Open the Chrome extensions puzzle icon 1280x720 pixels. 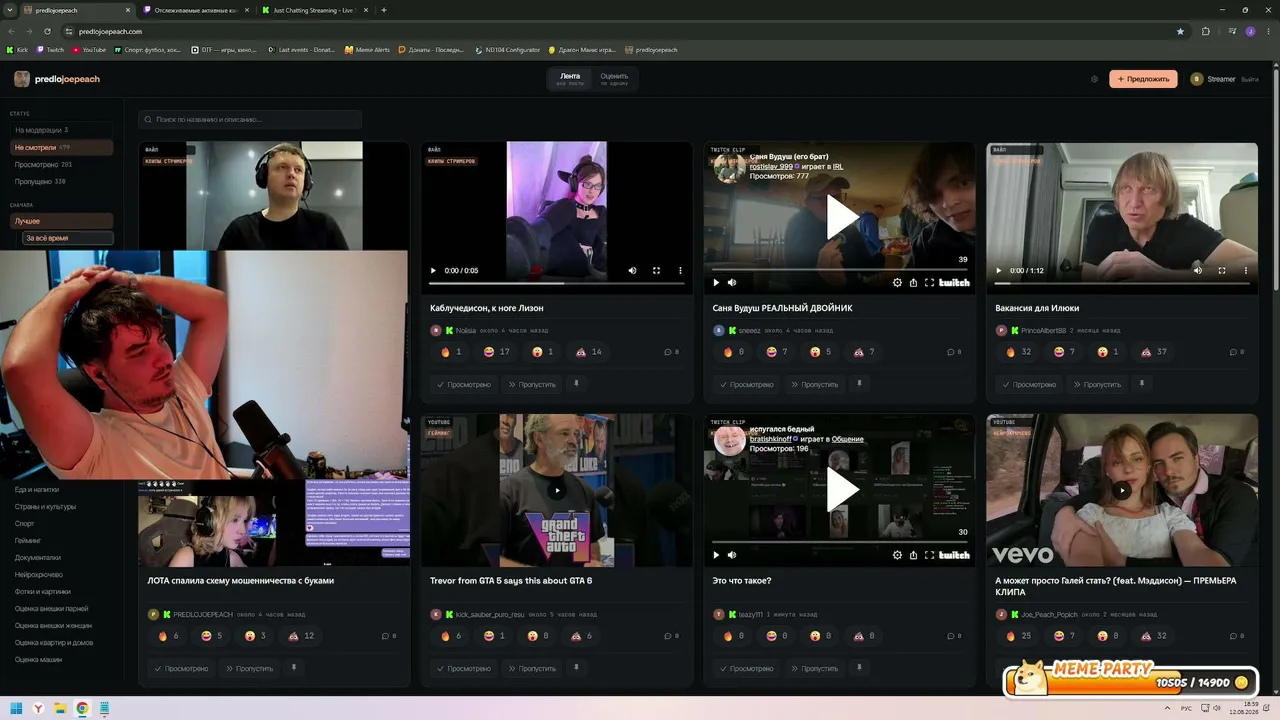[1205, 31]
